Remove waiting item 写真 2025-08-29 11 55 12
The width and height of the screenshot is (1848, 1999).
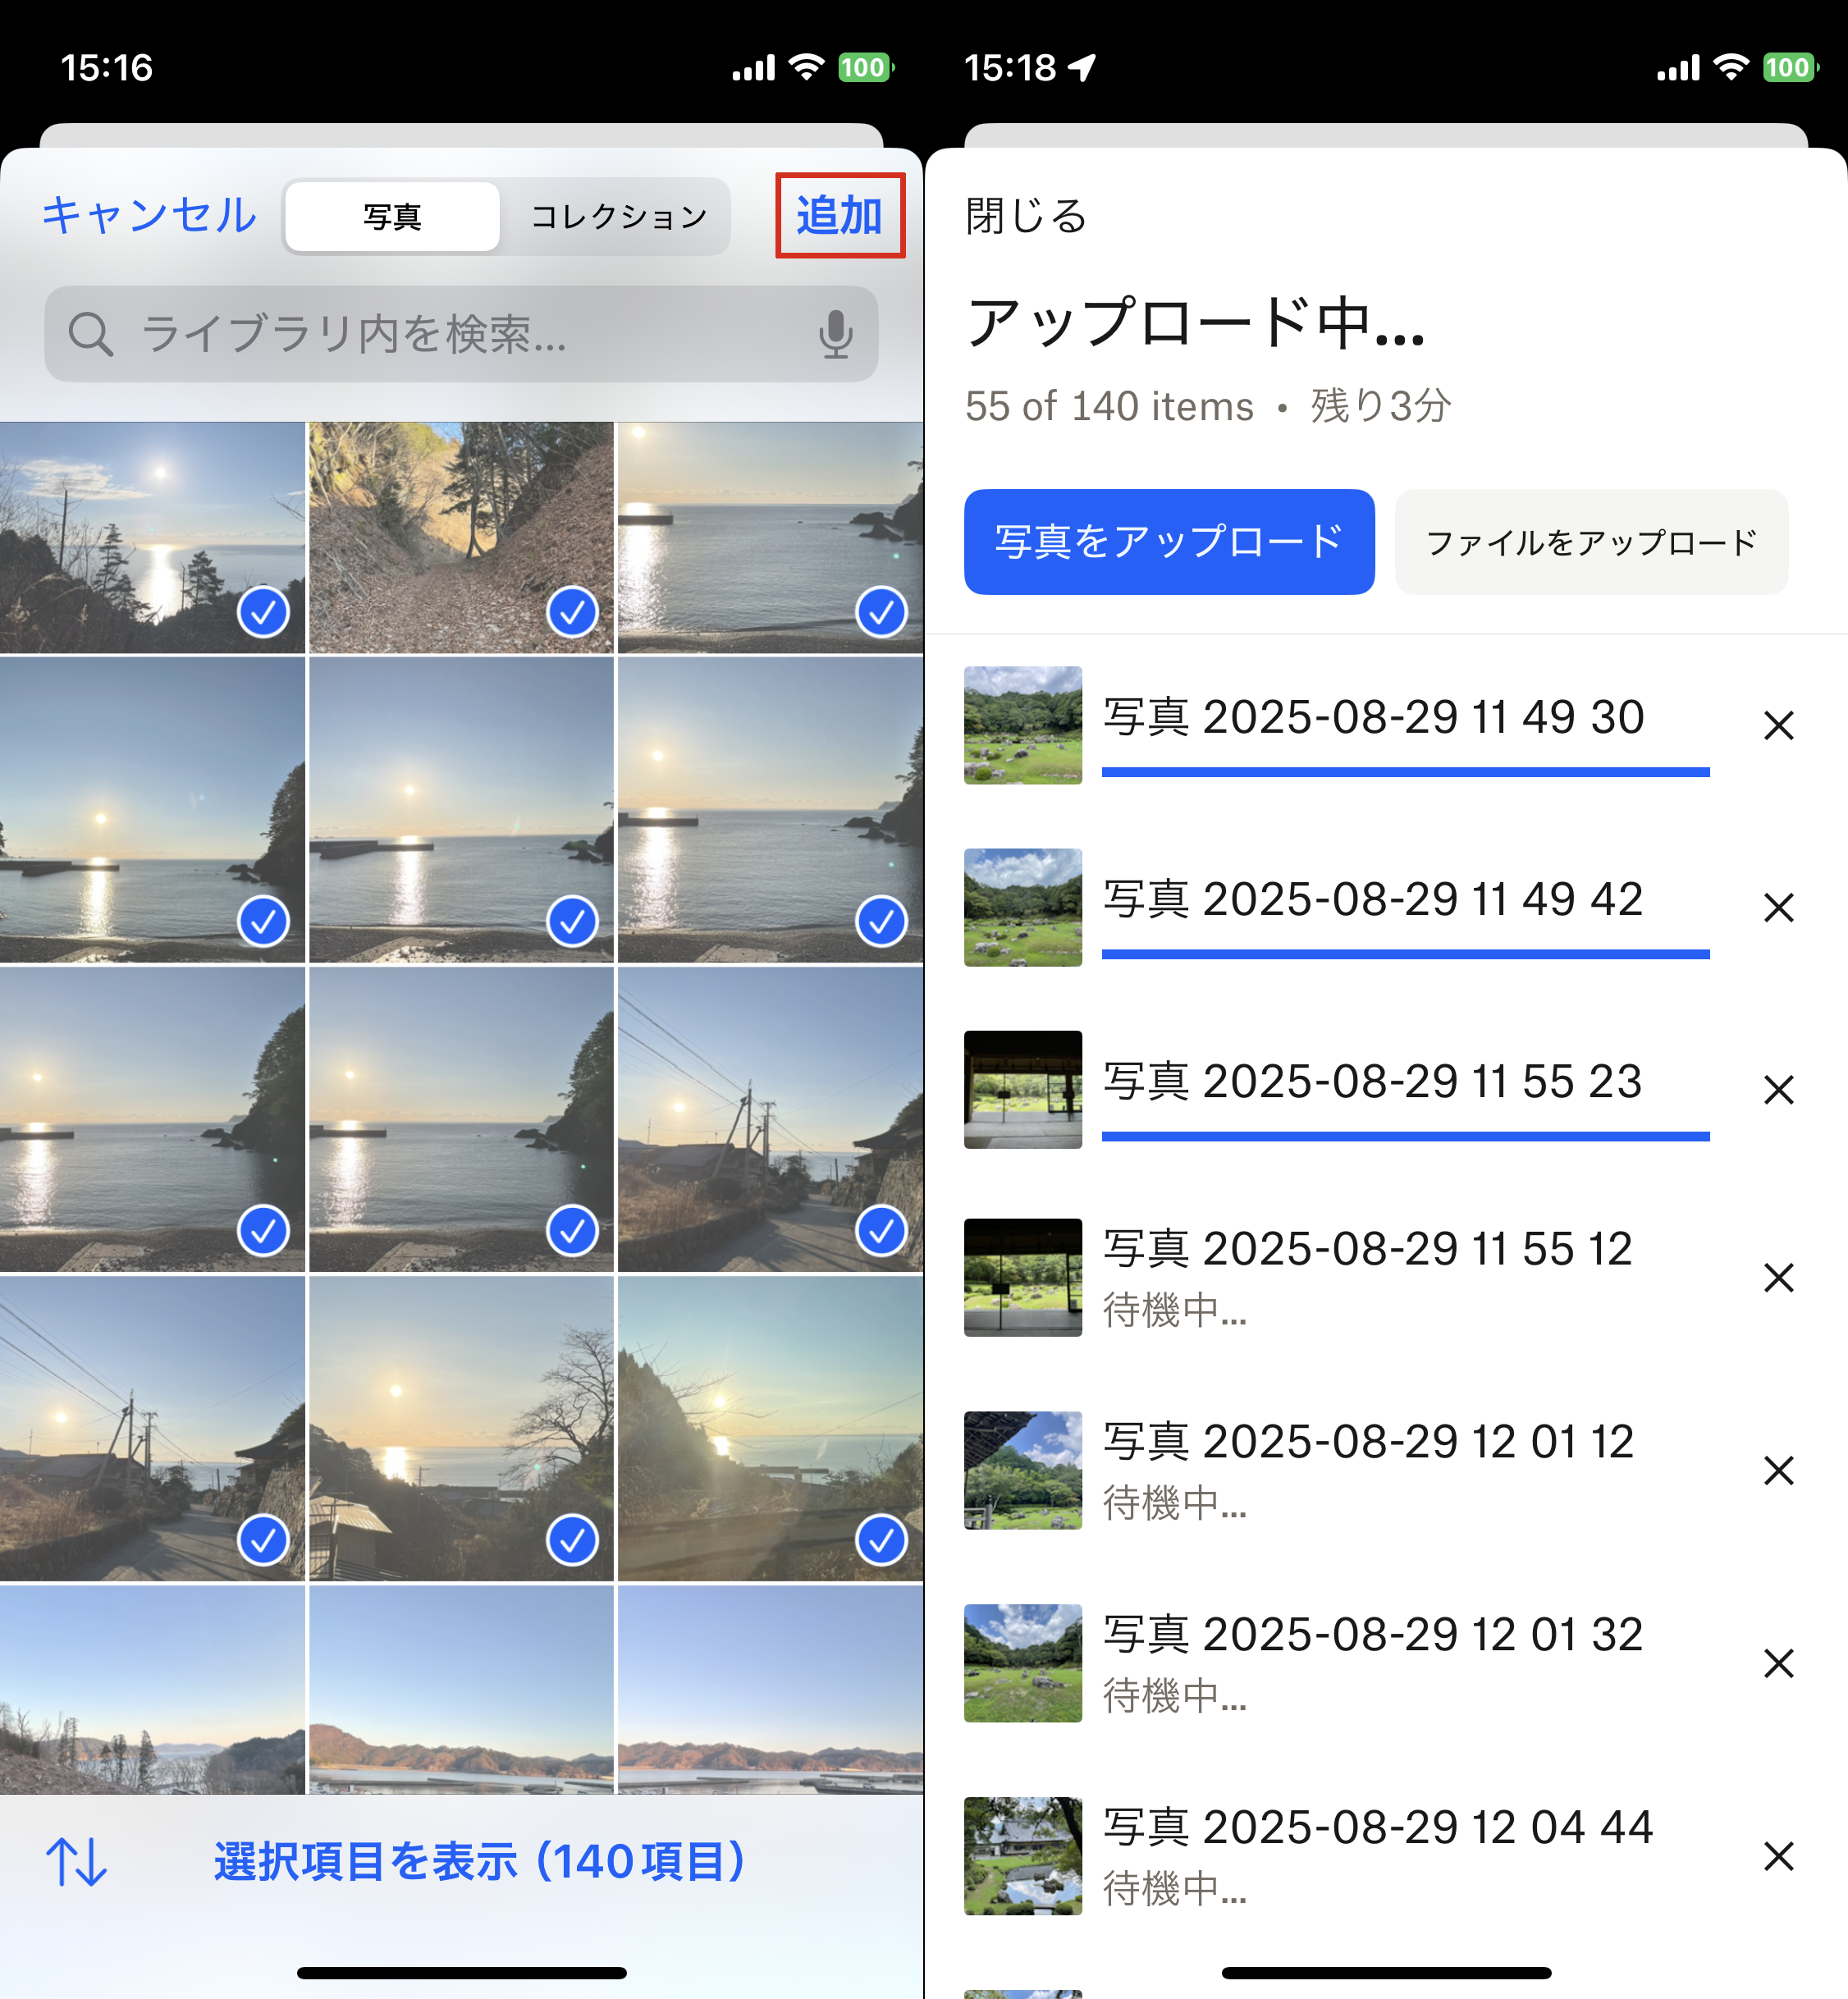(x=1778, y=1277)
